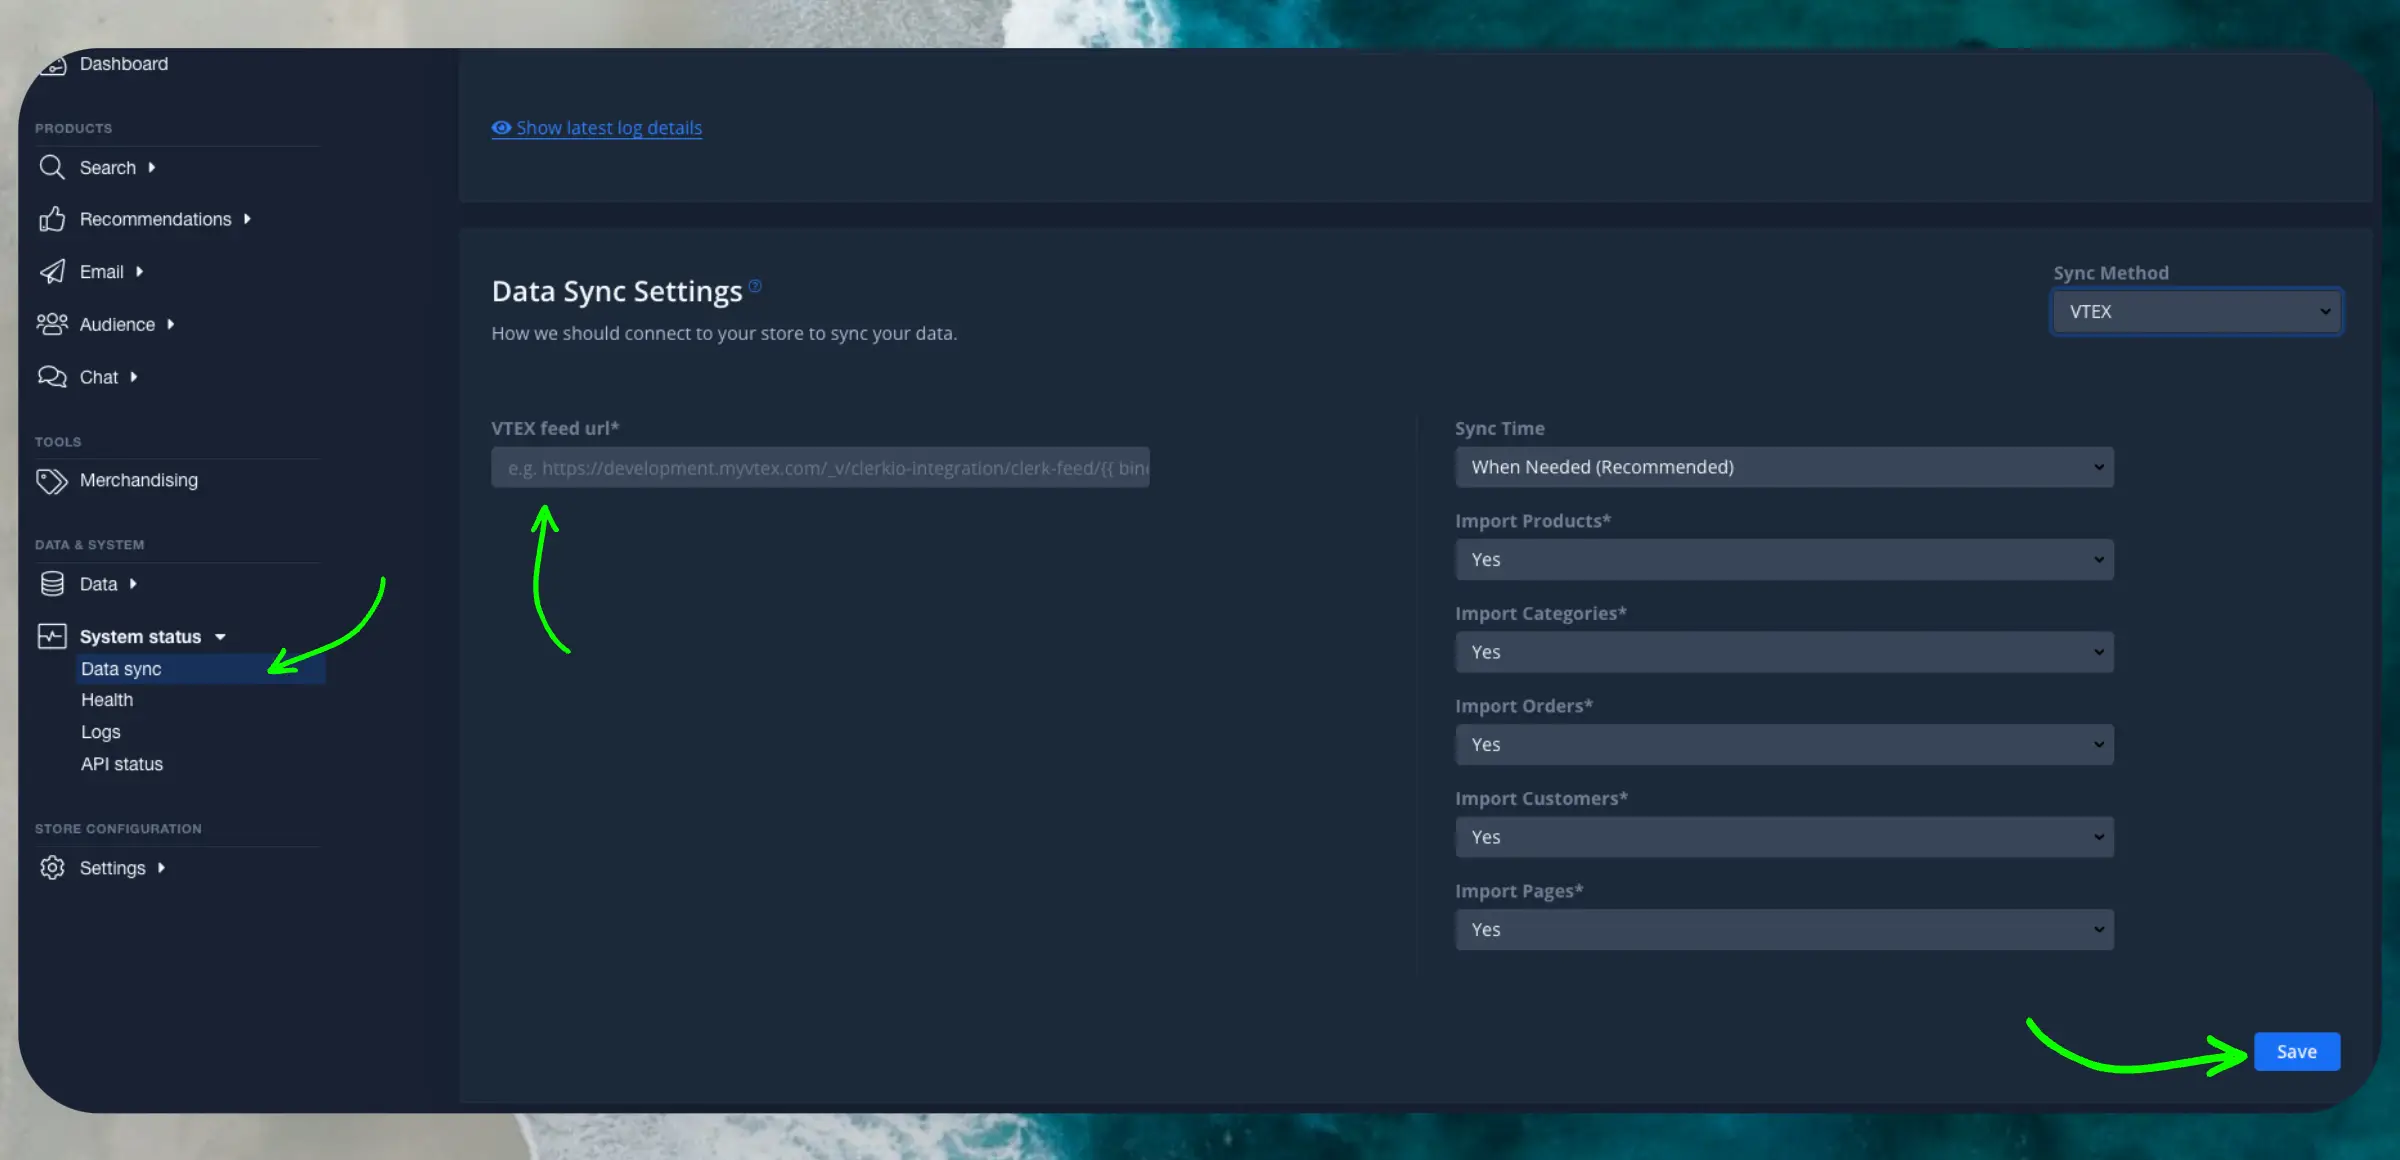Open the Settings gear icon
Viewport: 2400px width, 1160px height.
(52, 868)
